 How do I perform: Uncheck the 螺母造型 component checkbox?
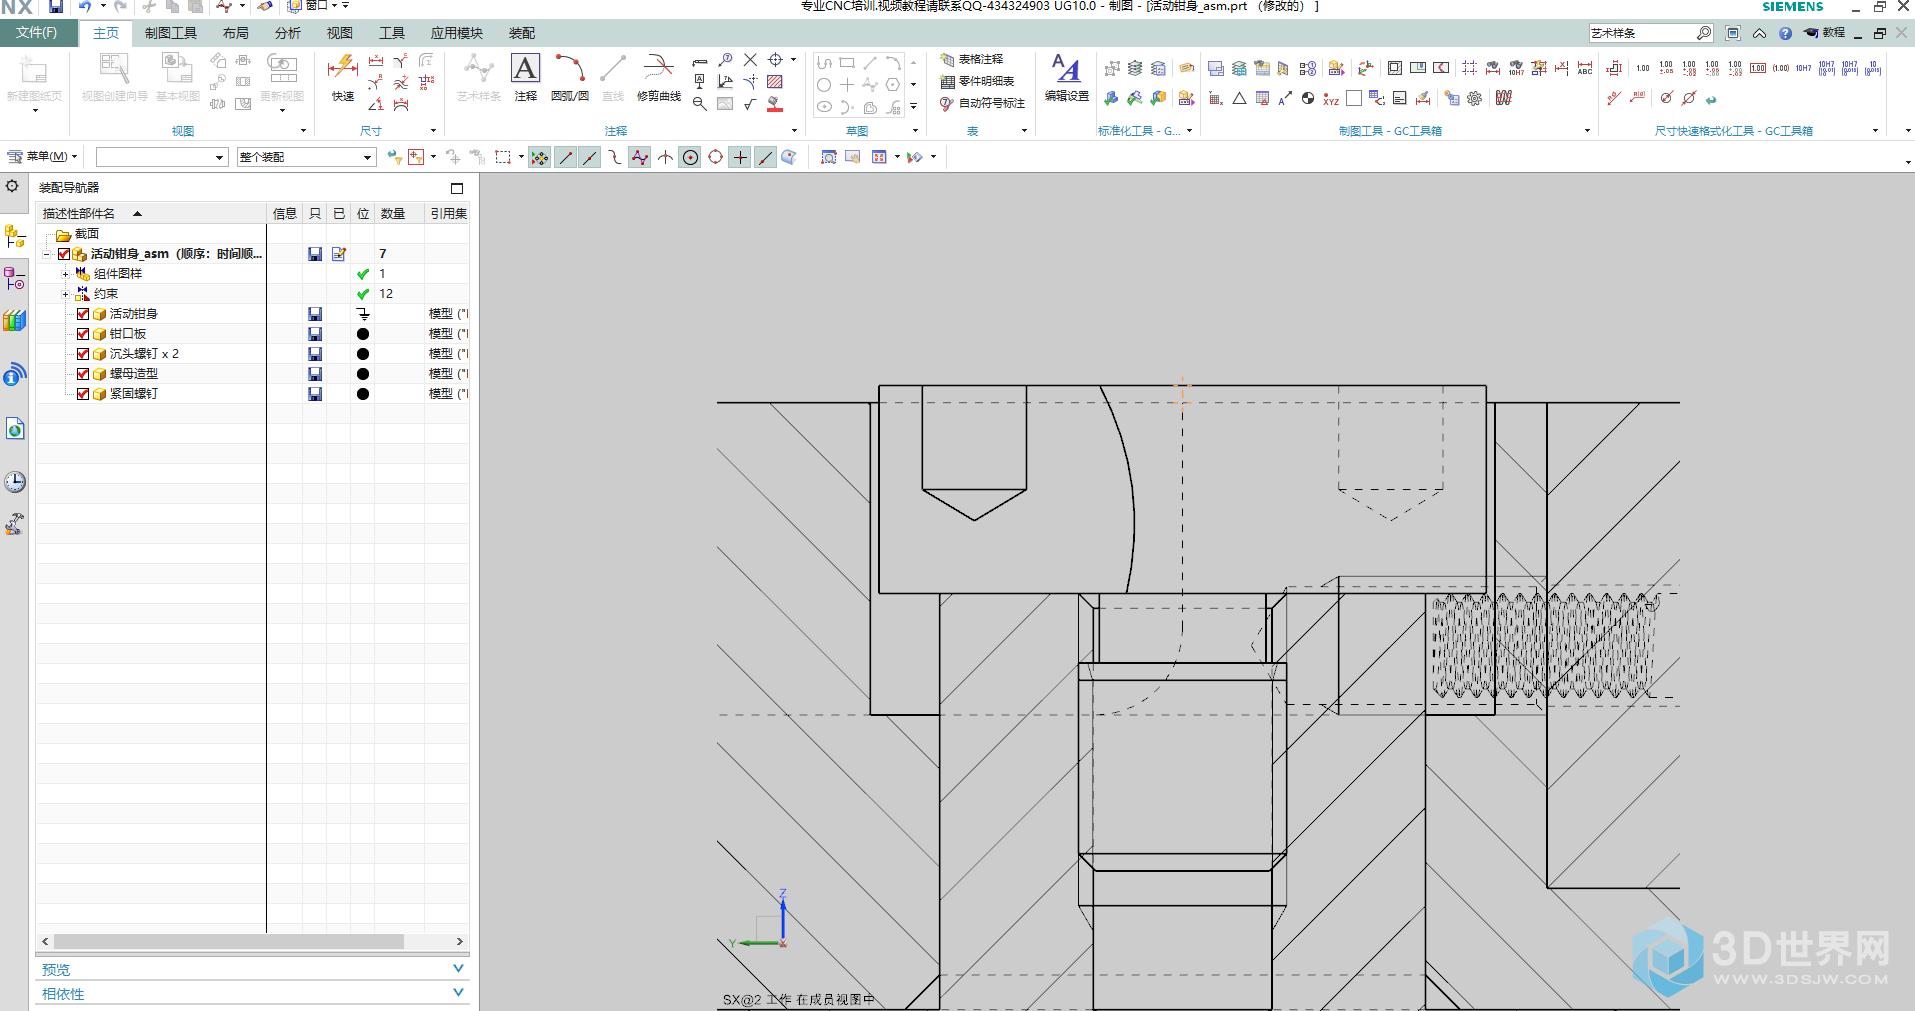click(83, 374)
